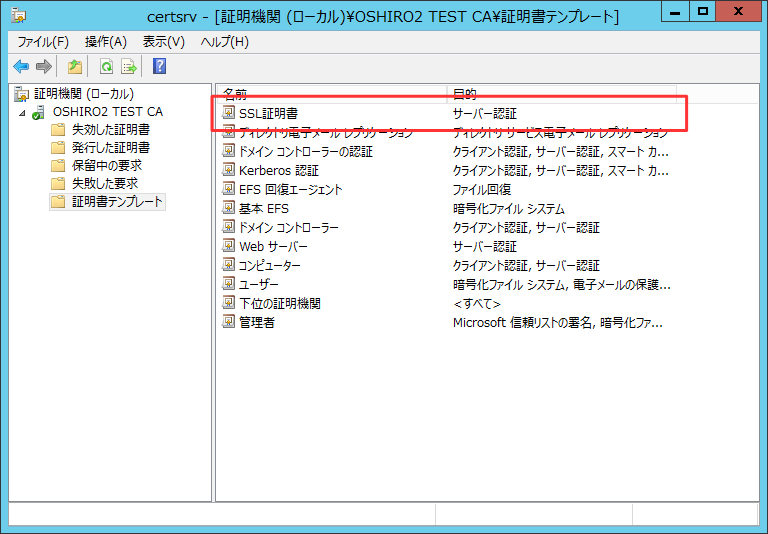Click template icon next to ドメイン コントローラー
Image resolution: width=768 pixels, height=534 pixels.
point(228,227)
